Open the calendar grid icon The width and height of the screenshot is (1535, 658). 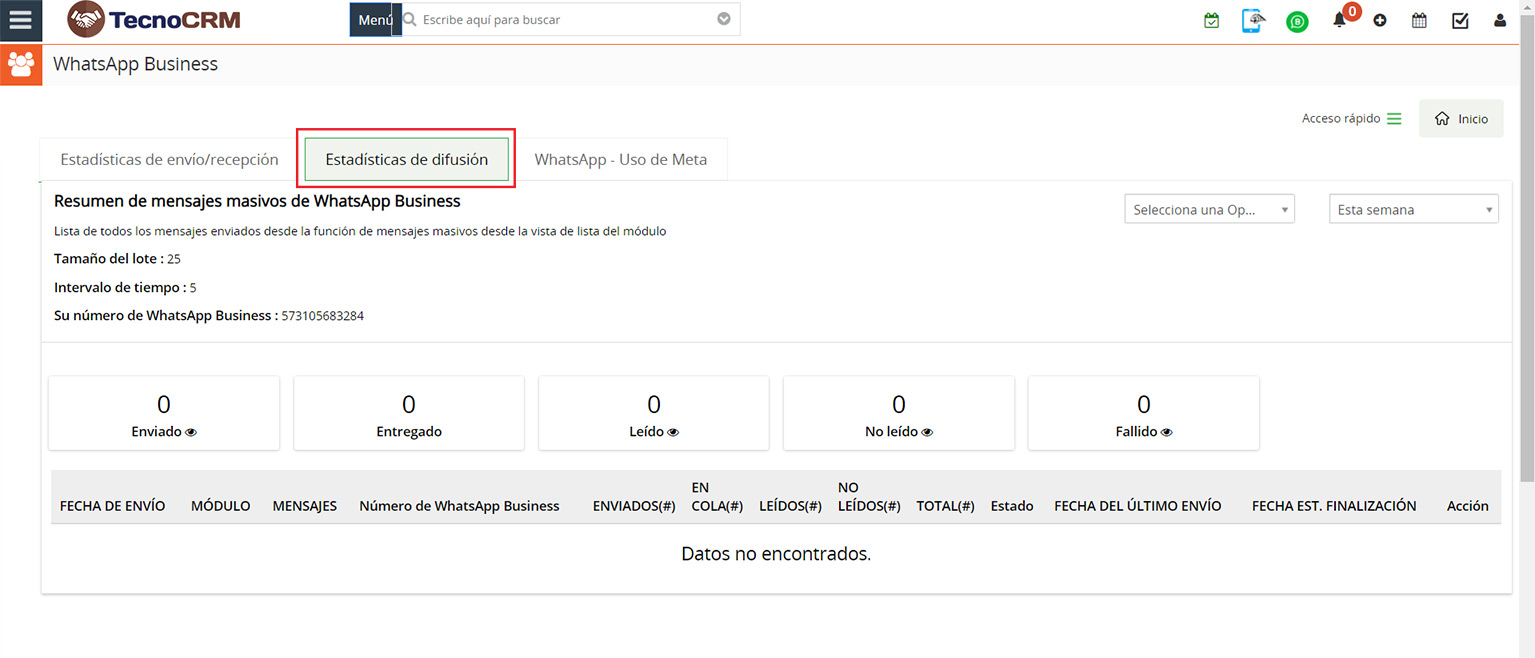tap(1419, 20)
